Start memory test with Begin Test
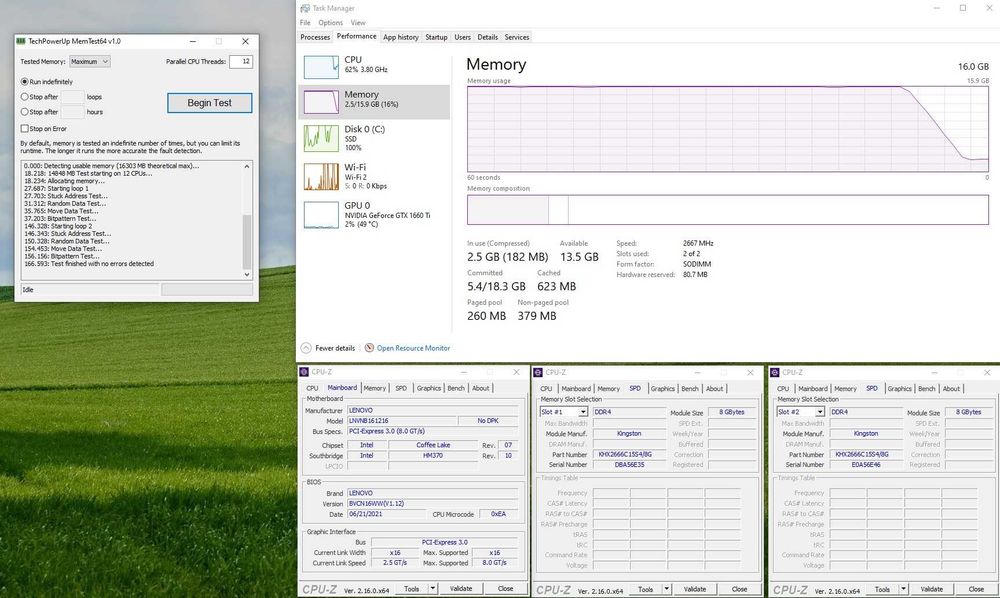1000x598 pixels. click(x=210, y=103)
